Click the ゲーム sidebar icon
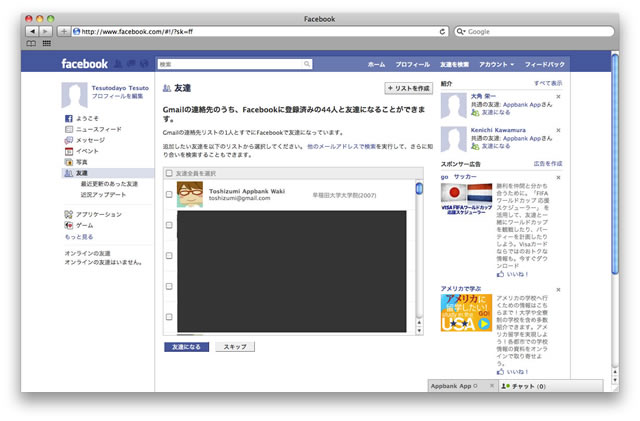Viewport: 640px width, 421px height. coord(69,225)
